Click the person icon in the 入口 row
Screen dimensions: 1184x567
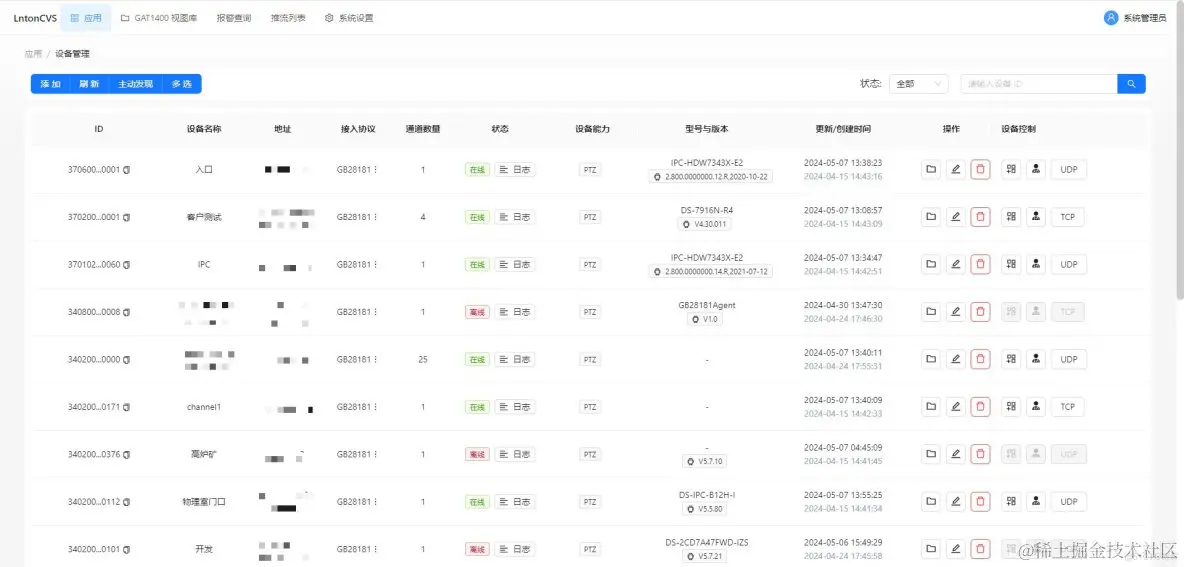(1036, 169)
